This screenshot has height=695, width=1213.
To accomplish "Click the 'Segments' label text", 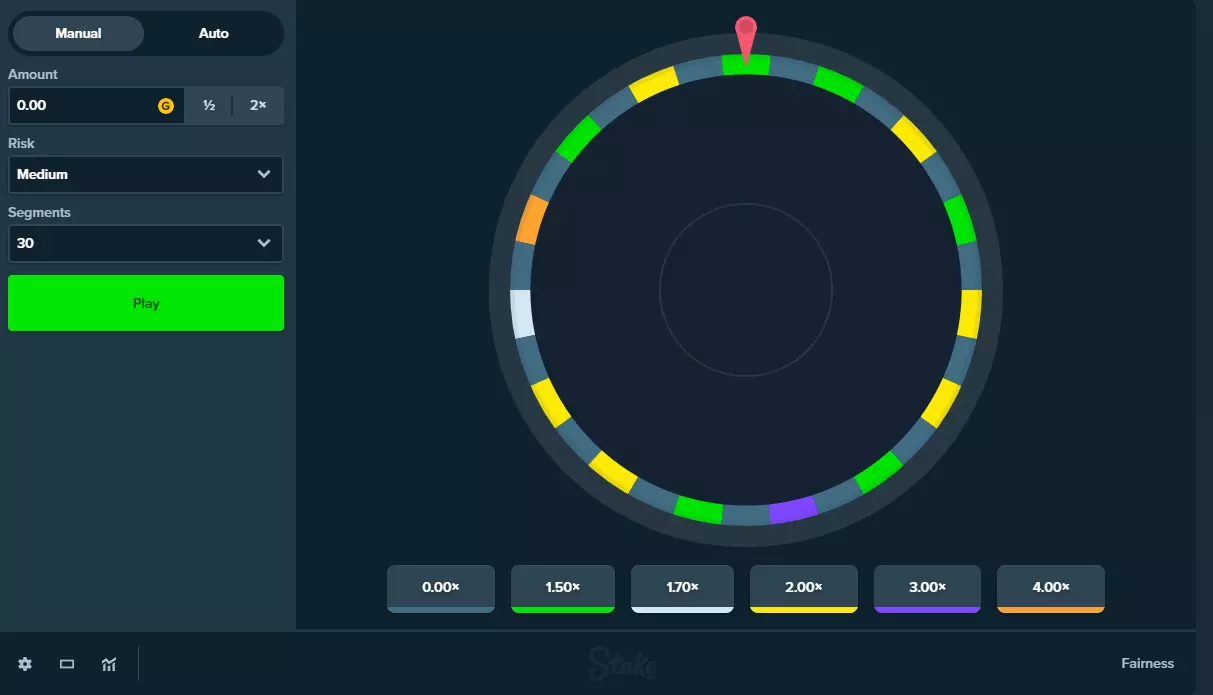I will (x=39, y=212).
